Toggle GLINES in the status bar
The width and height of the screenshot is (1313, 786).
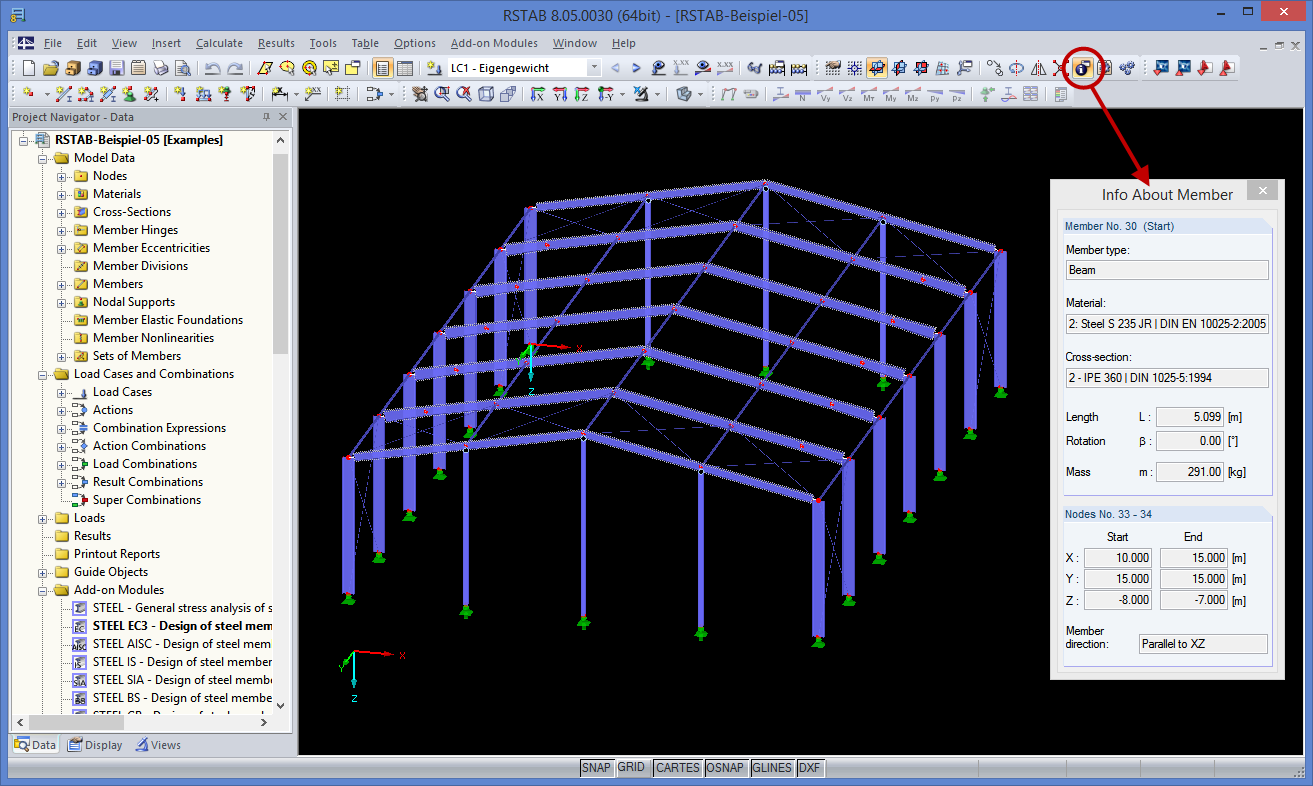(x=772, y=768)
